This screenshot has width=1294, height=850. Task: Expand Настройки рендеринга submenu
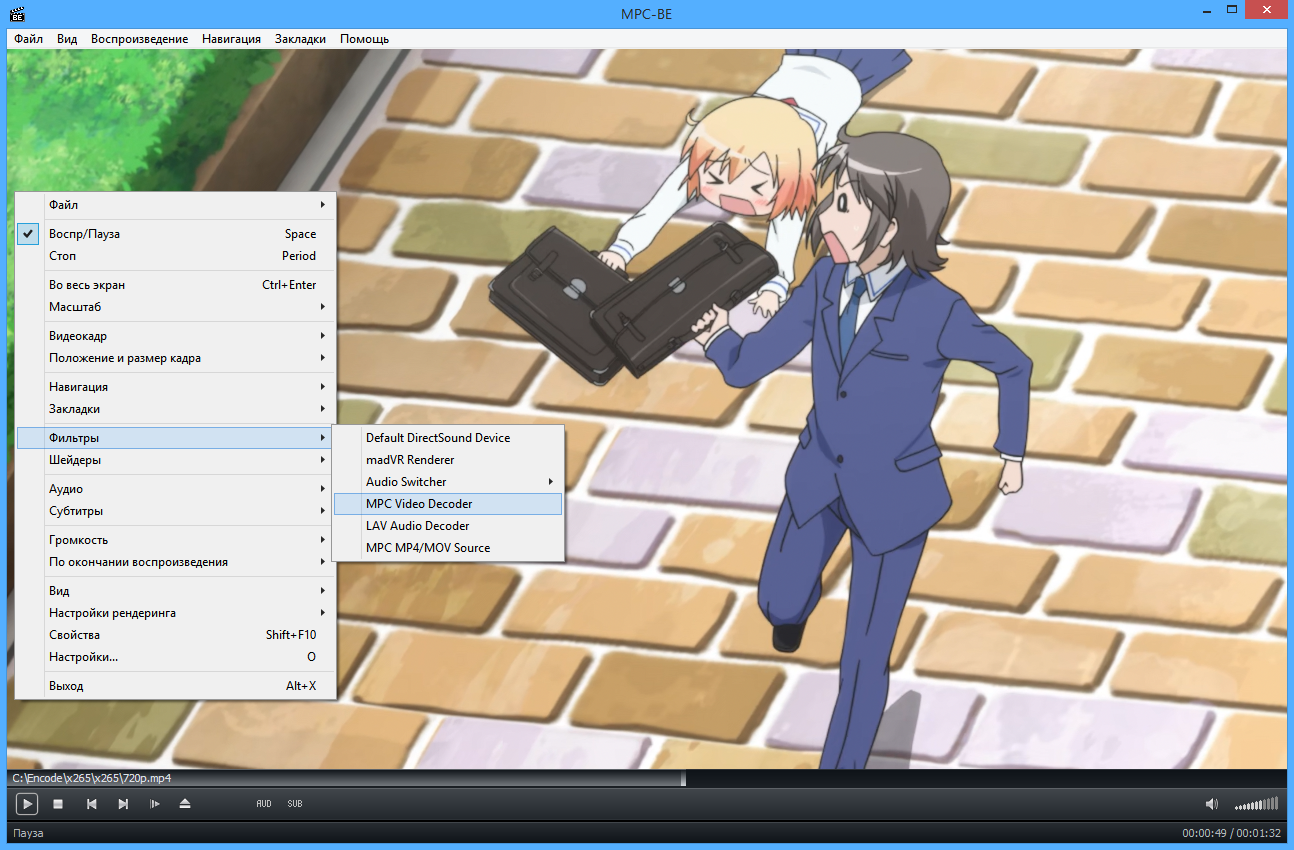(176, 613)
